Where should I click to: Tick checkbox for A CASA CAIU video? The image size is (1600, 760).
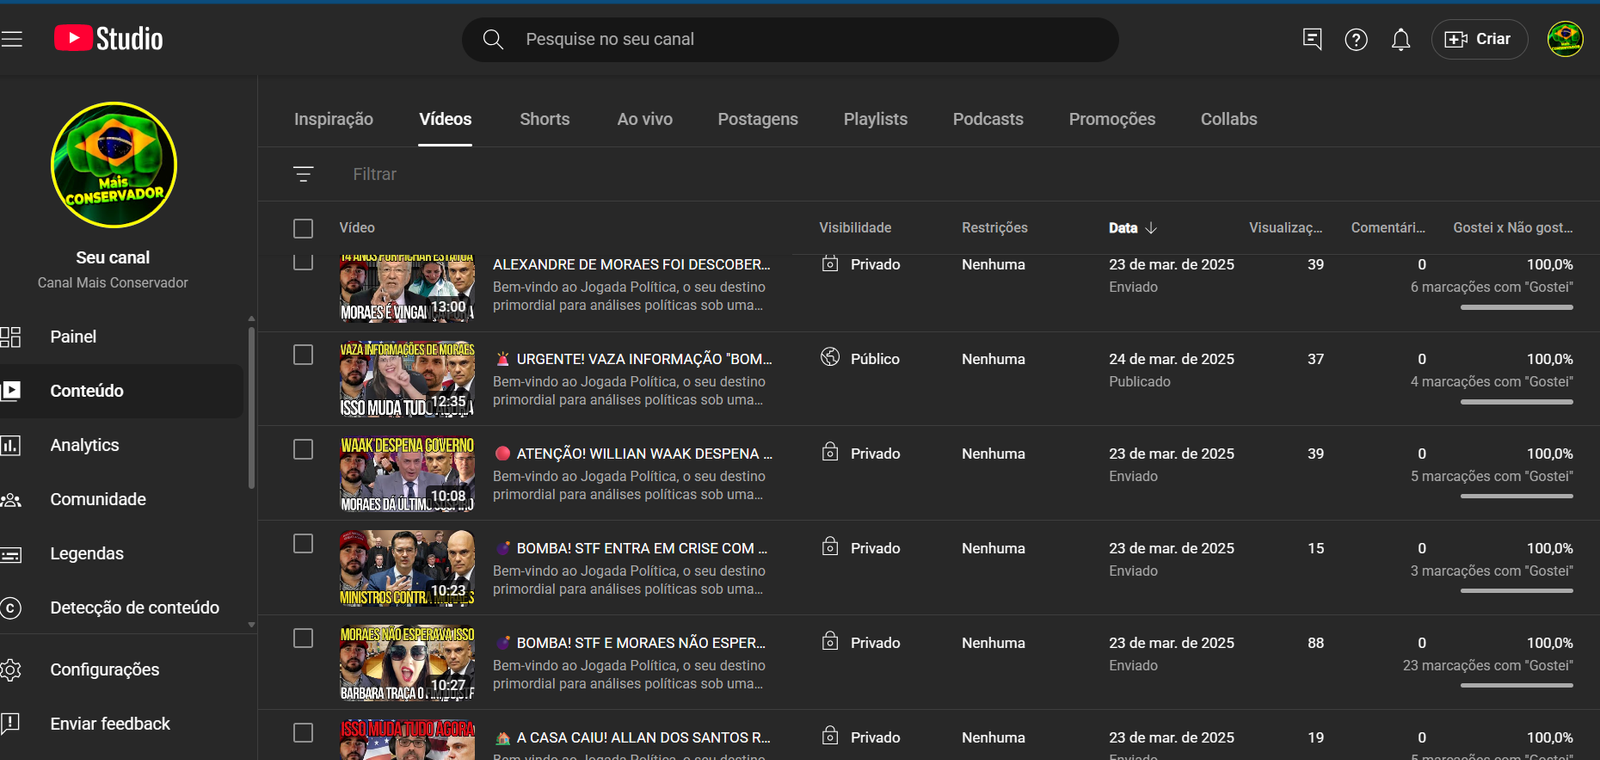point(303,733)
